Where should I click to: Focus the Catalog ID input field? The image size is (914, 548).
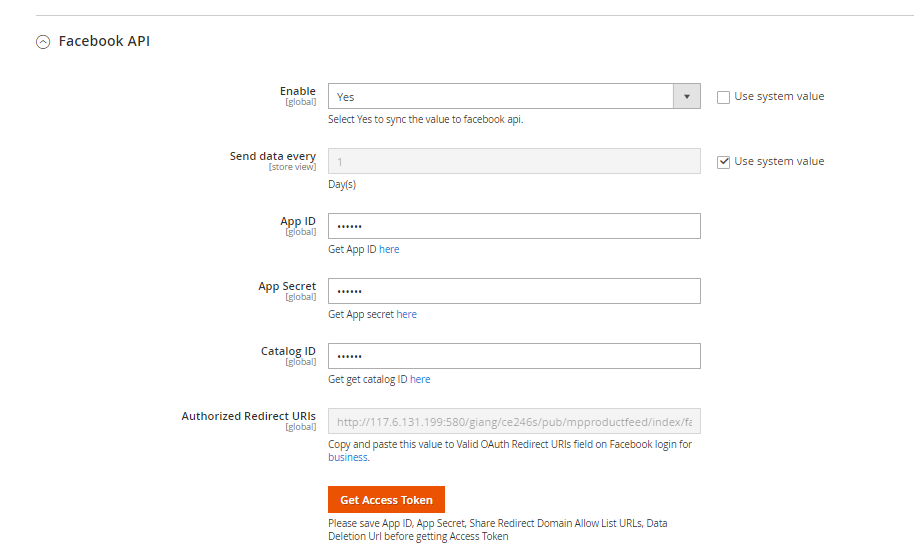[x=513, y=356]
